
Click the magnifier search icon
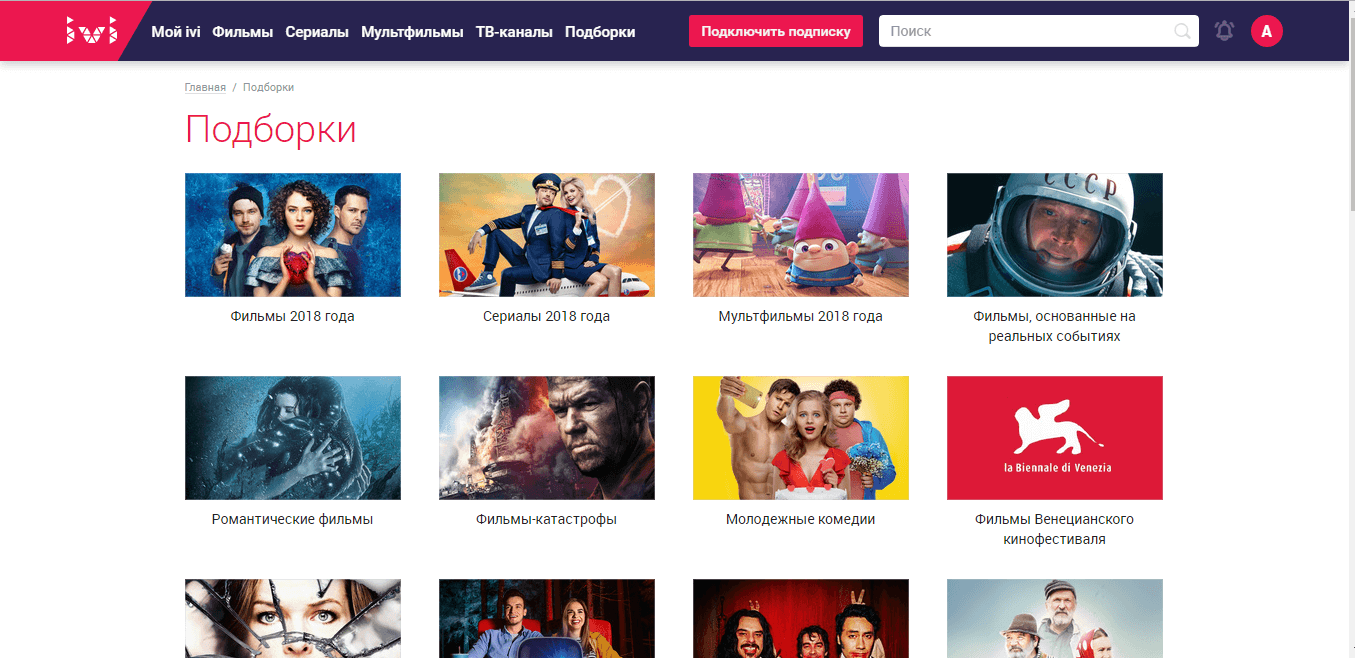pos(1183,31)
